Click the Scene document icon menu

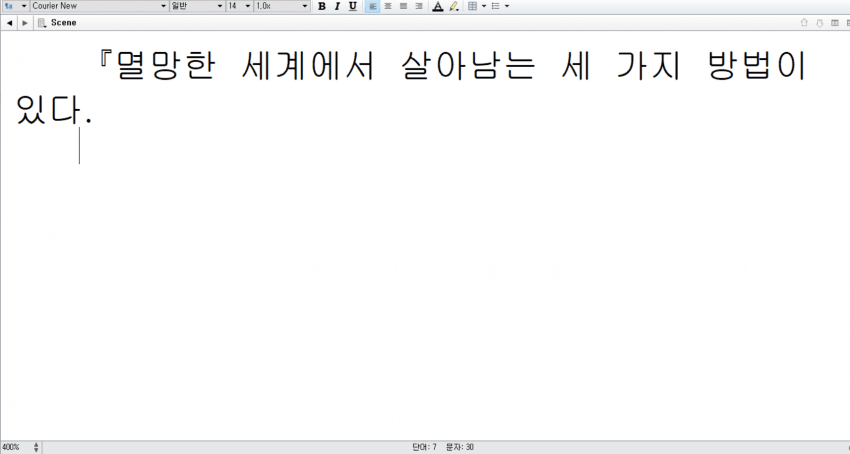click(42, 23)
